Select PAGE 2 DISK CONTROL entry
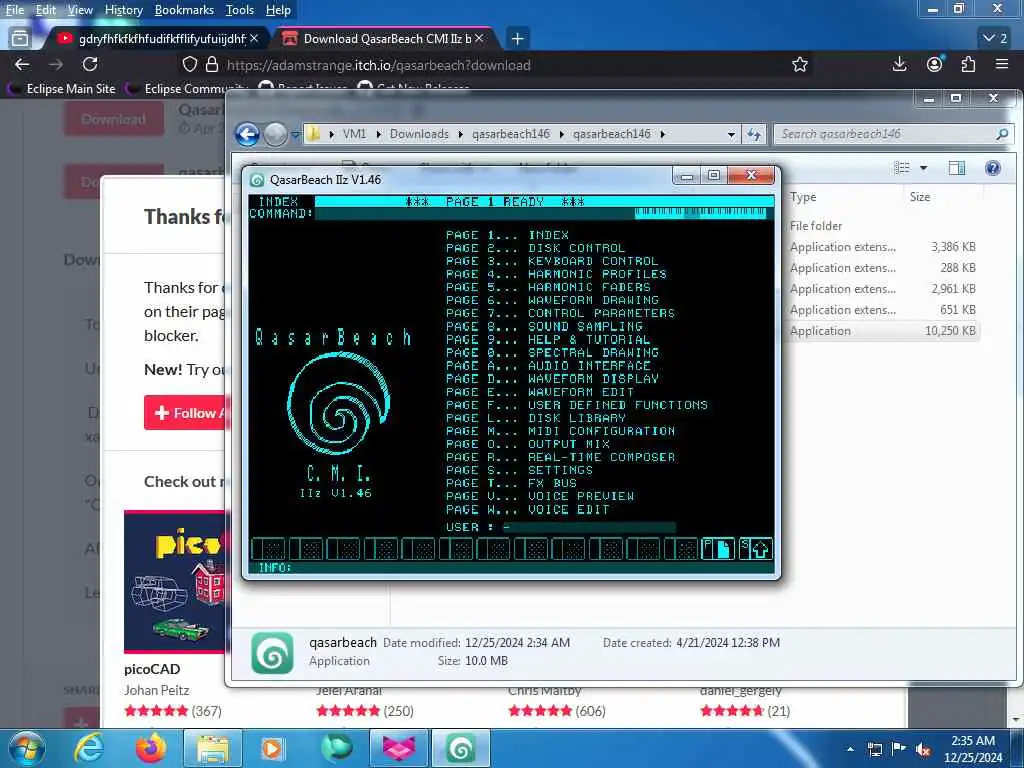 535,248
